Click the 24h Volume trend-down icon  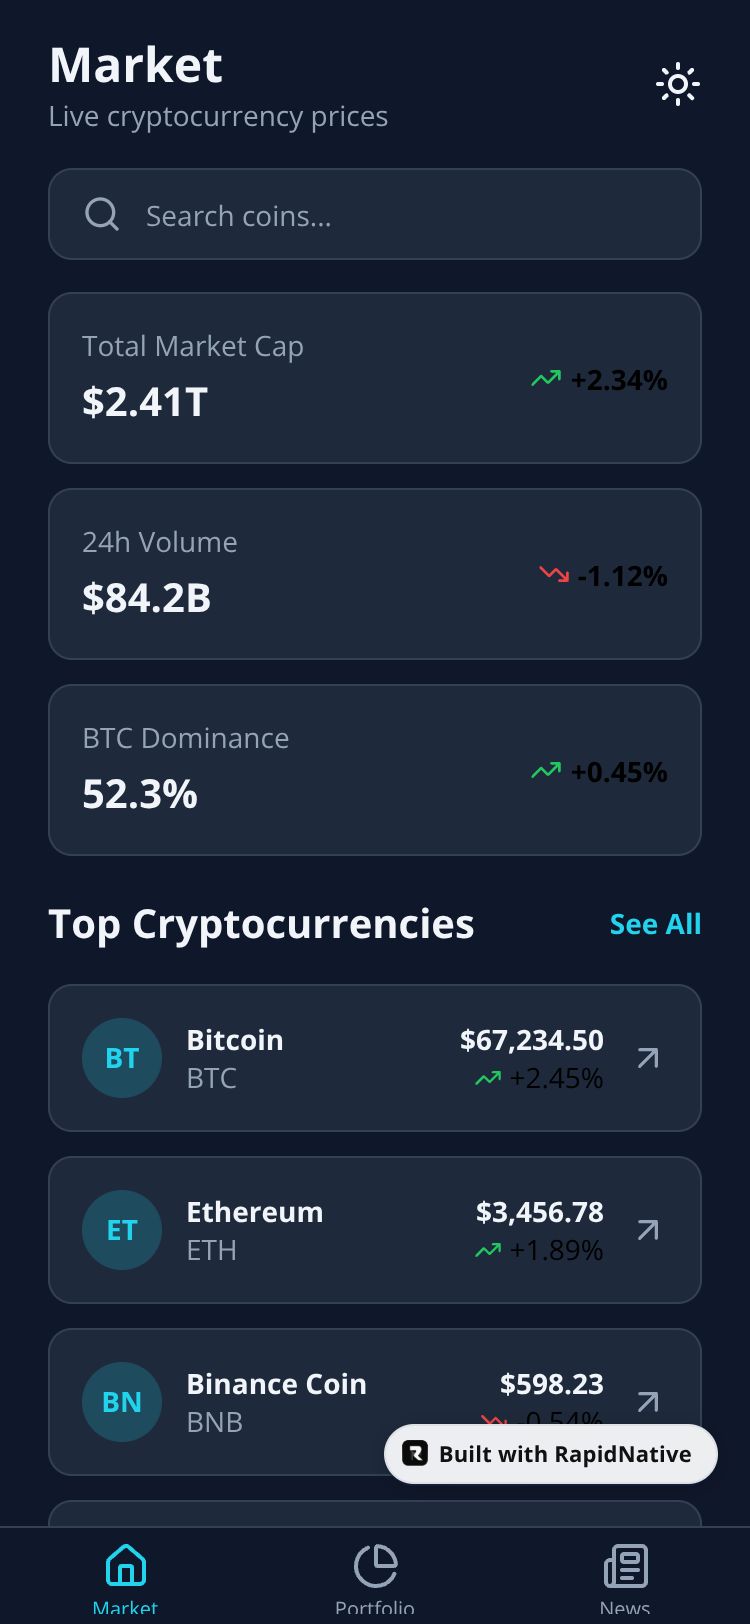554,574
